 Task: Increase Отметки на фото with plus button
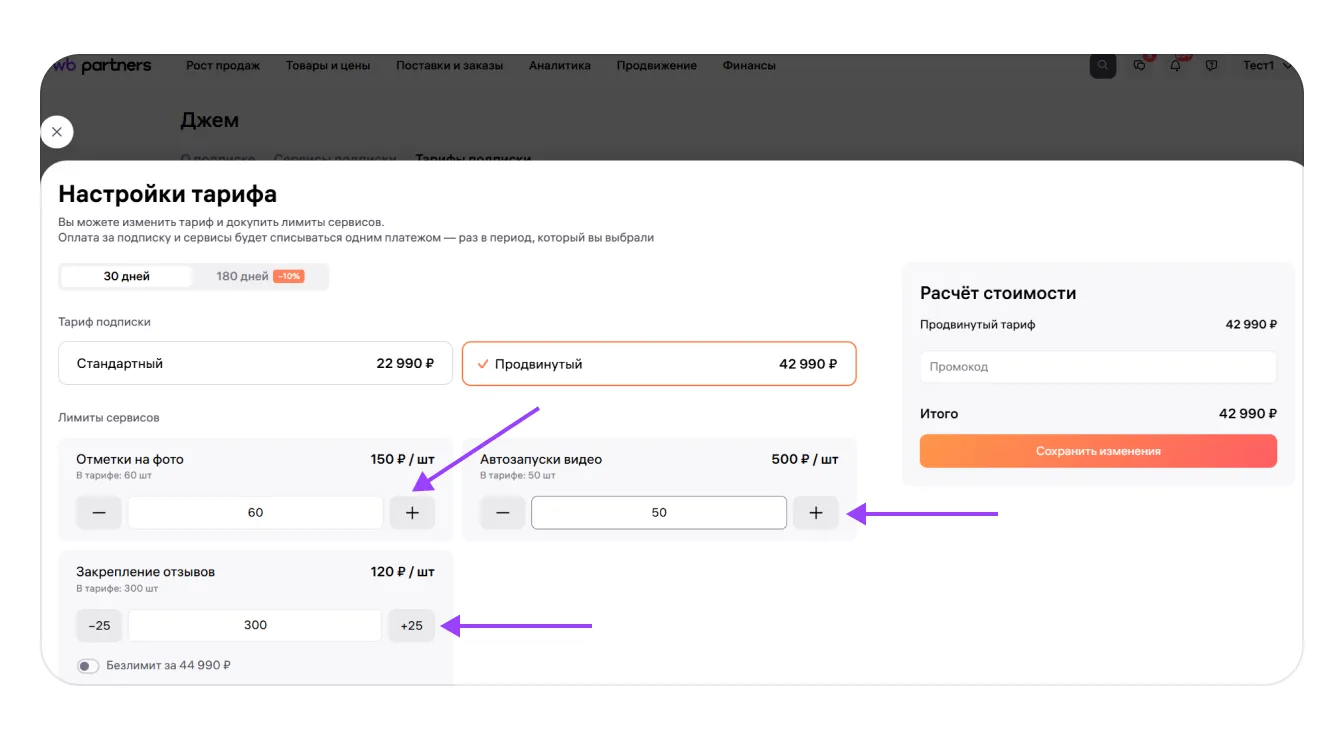point(412,513)
